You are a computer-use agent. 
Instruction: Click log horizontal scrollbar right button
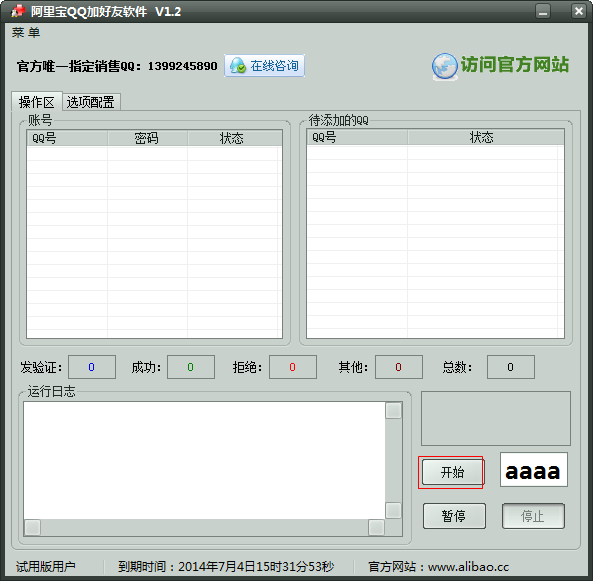(x=376, y=528)
